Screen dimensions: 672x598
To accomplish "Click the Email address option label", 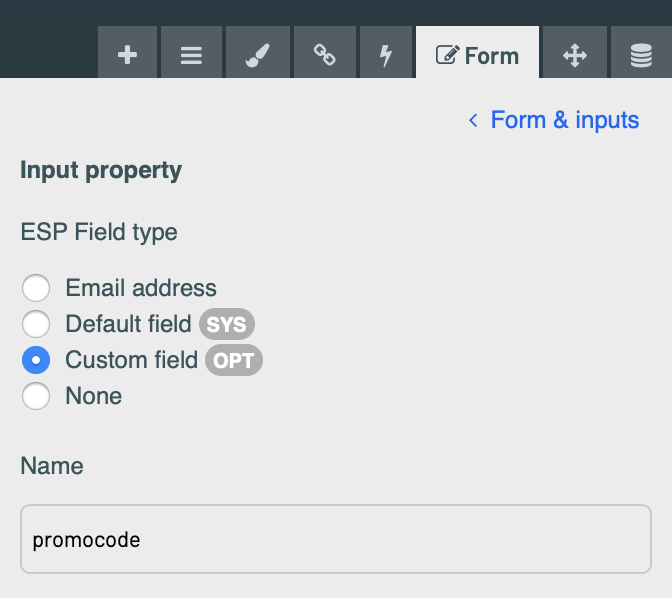I will click(141, 288).
